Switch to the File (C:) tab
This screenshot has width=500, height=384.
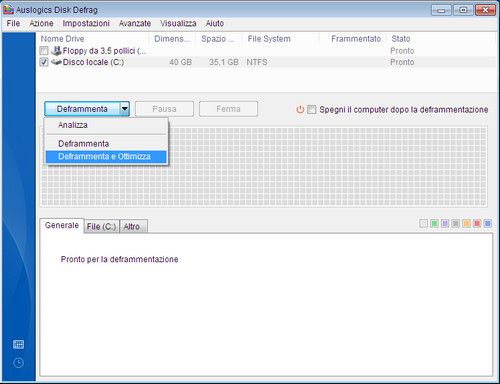pyautogui.click(x=101, y=227)
